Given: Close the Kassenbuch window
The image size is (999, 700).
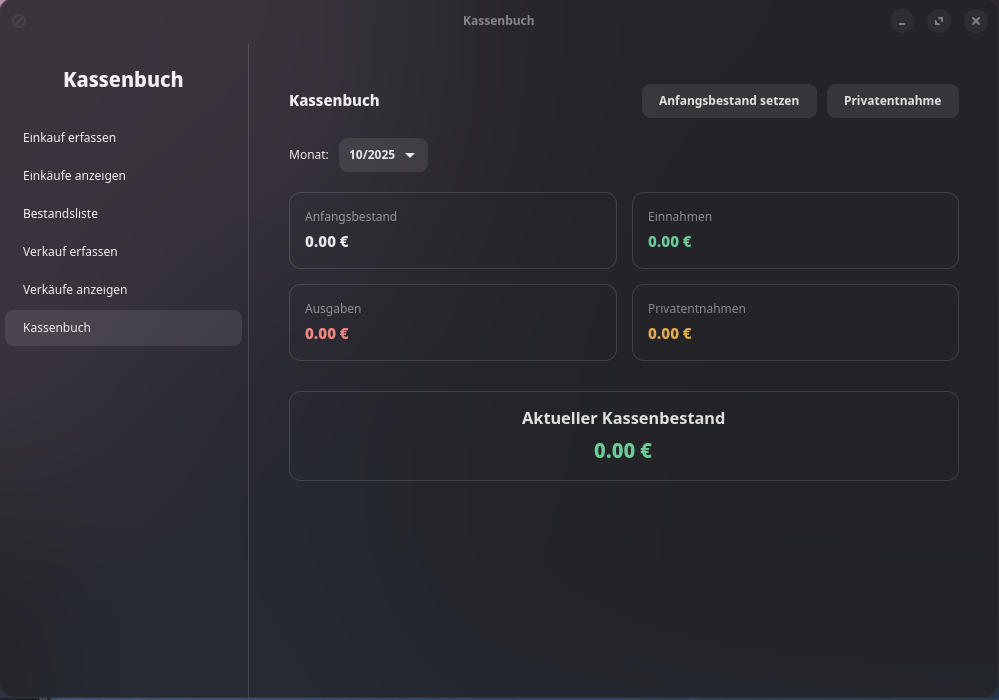Looking at the screenshot, I should point(975,21).
